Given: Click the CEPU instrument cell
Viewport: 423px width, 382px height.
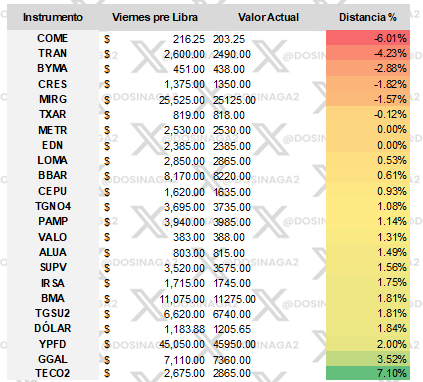Looking at the screenshot, I should [53, 191].
